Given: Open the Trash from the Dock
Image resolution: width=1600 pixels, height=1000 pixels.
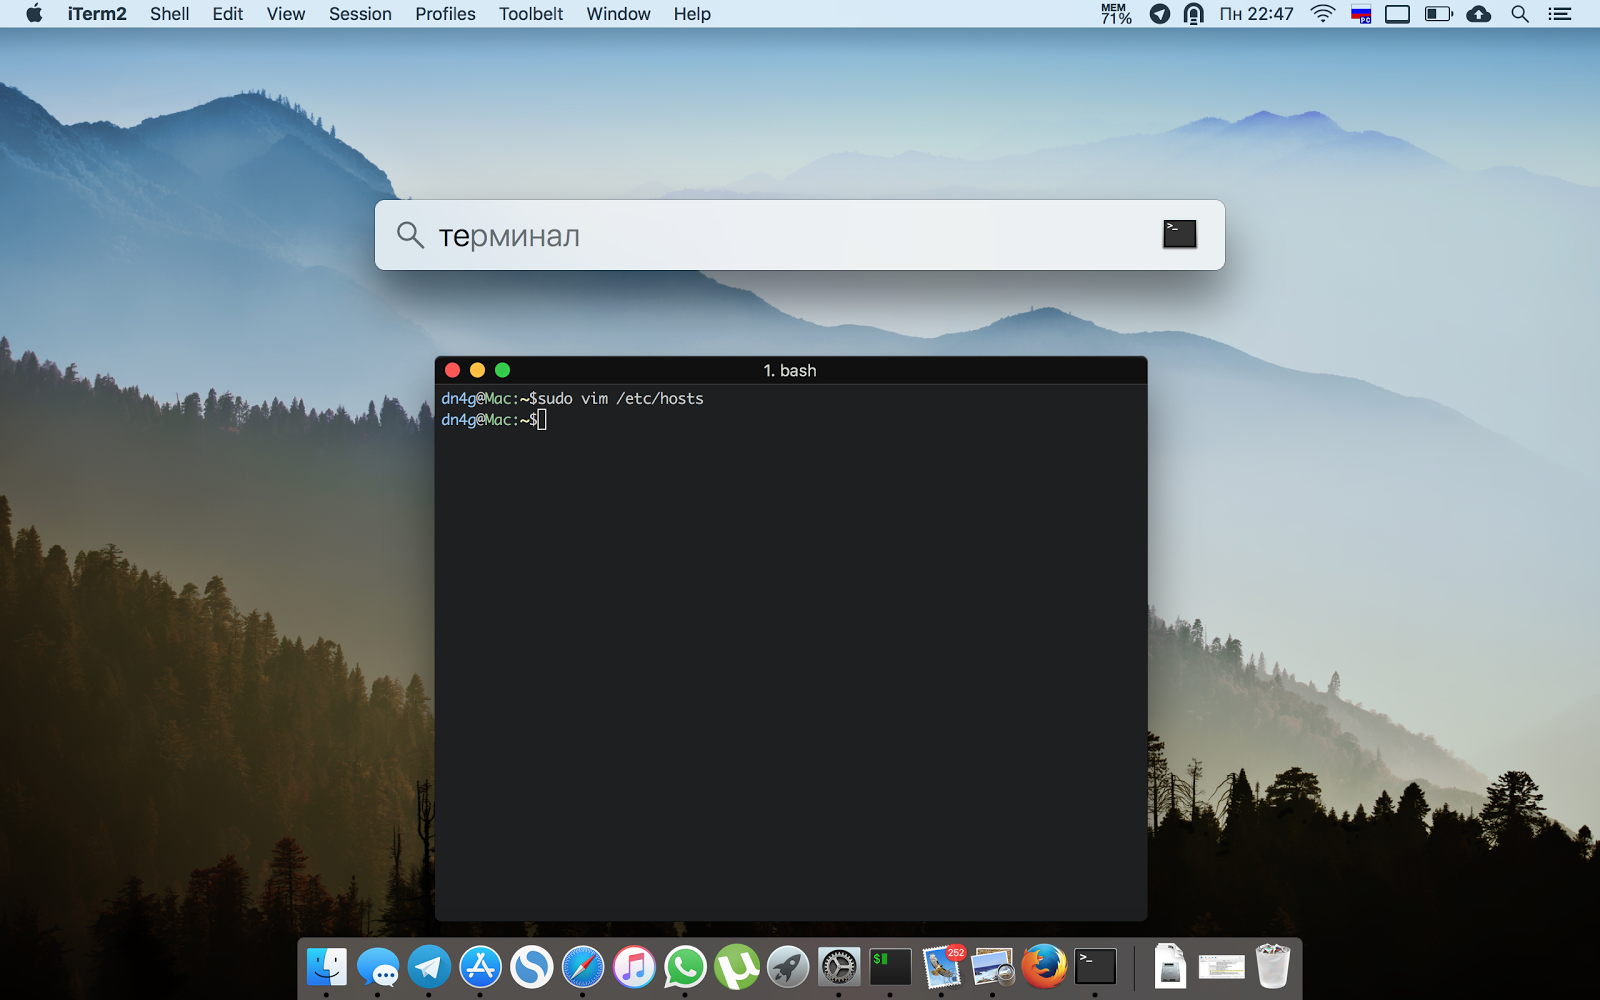Looking at the screenshot, I should click(x=1272, y=967).
